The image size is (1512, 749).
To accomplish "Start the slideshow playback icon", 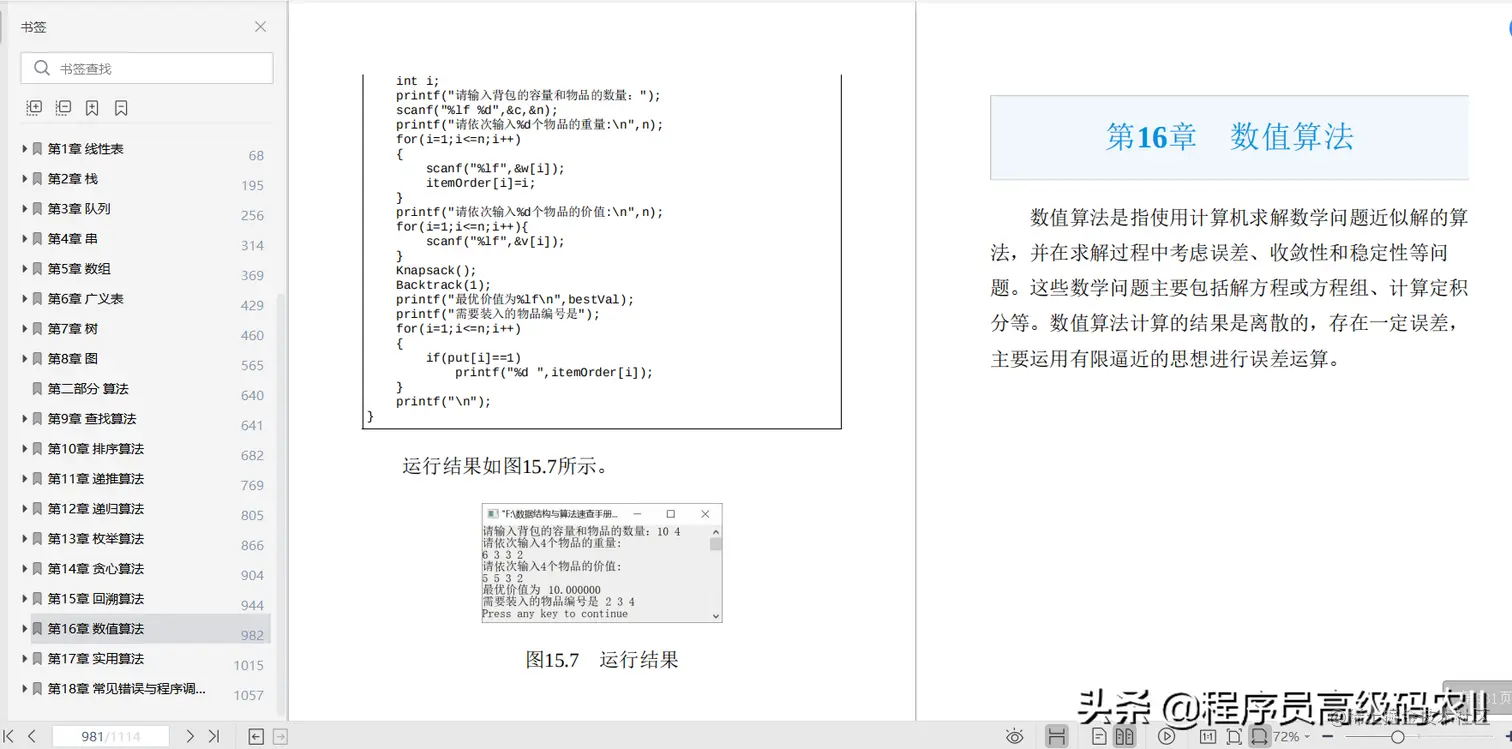I will click(x=1167, y=737).
